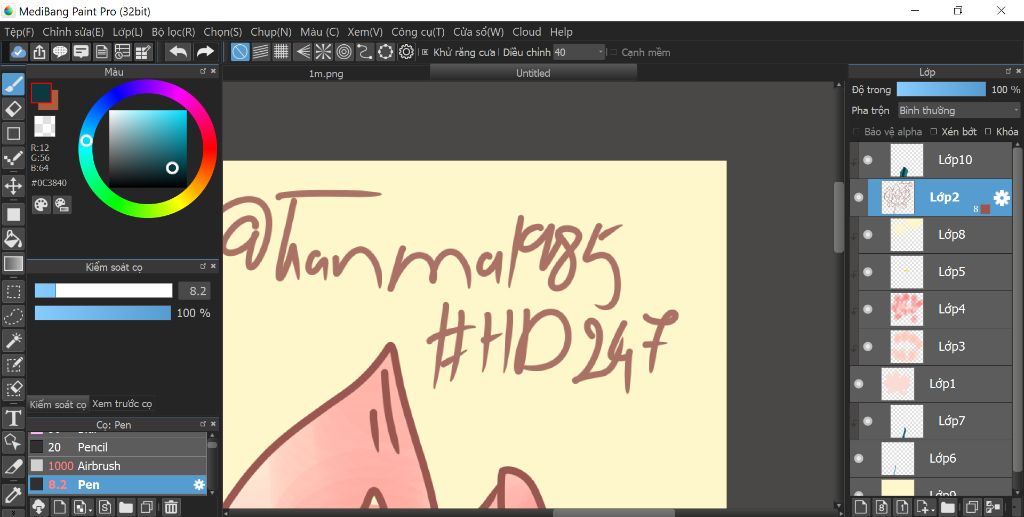
Task: Open Tệp(F) menu
Action: click(19, 32)
